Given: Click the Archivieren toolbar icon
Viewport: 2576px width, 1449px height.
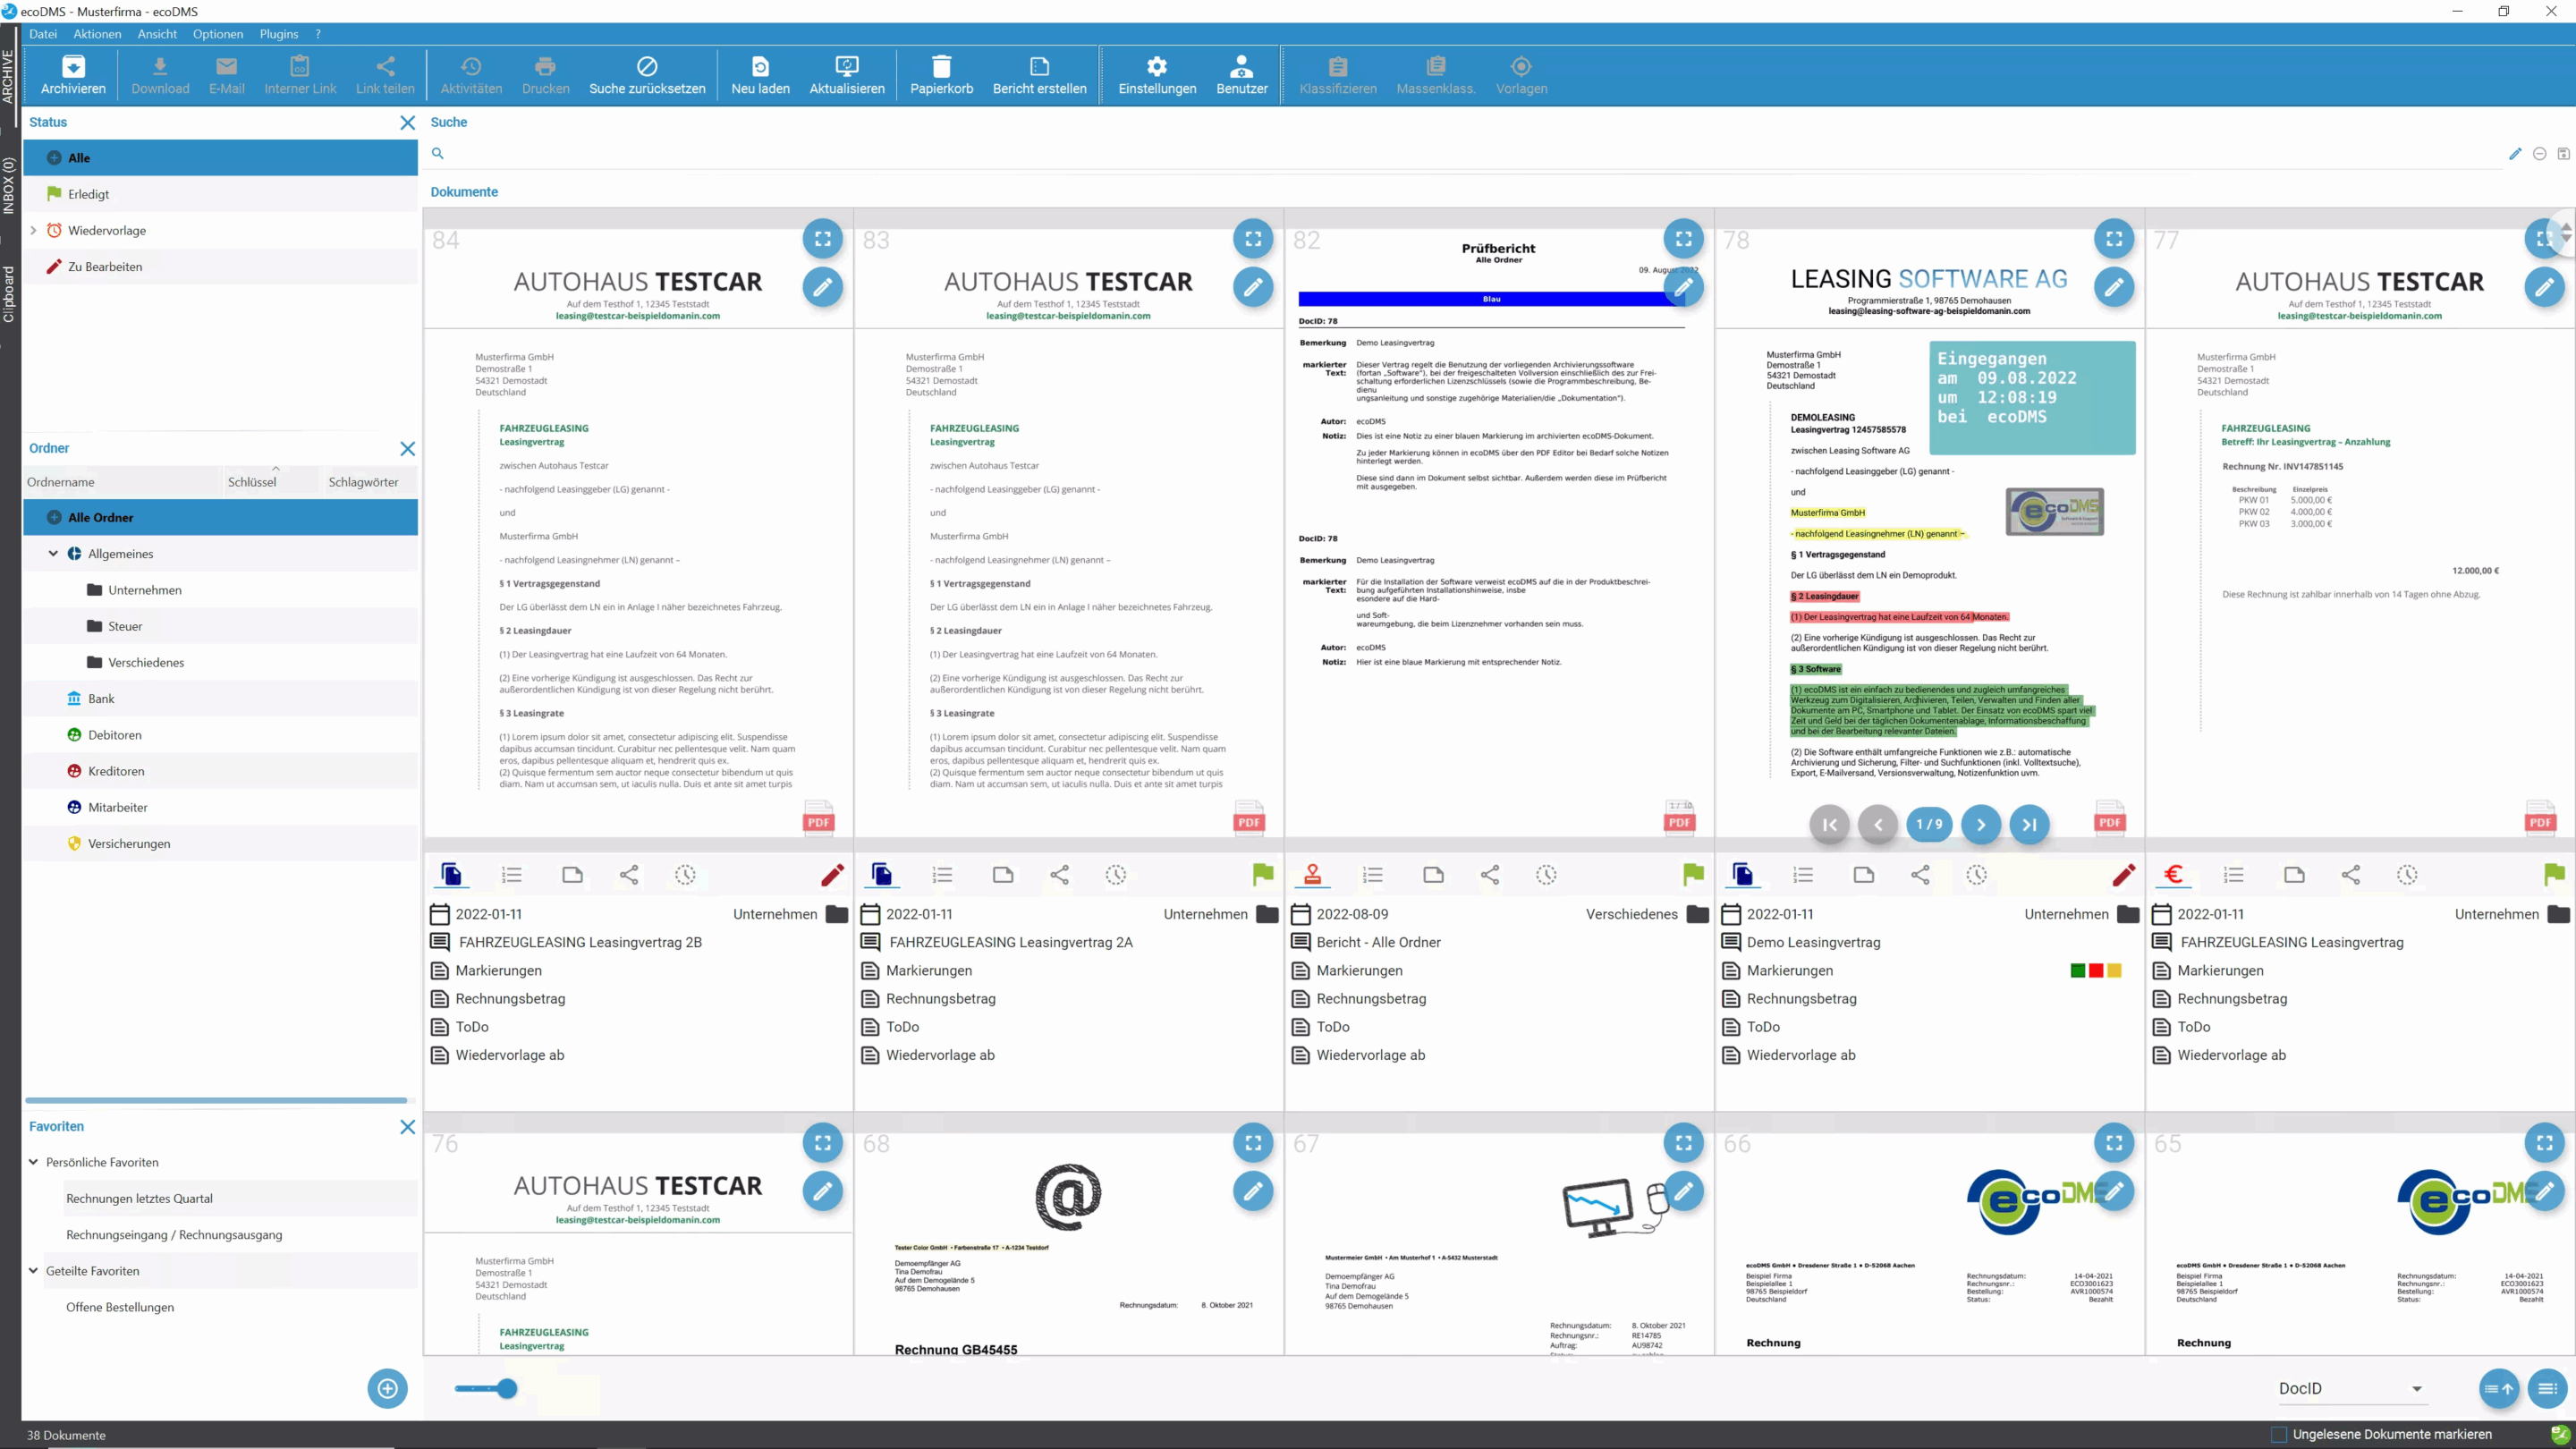Looking at the screenshot, I should coord(73,75).
